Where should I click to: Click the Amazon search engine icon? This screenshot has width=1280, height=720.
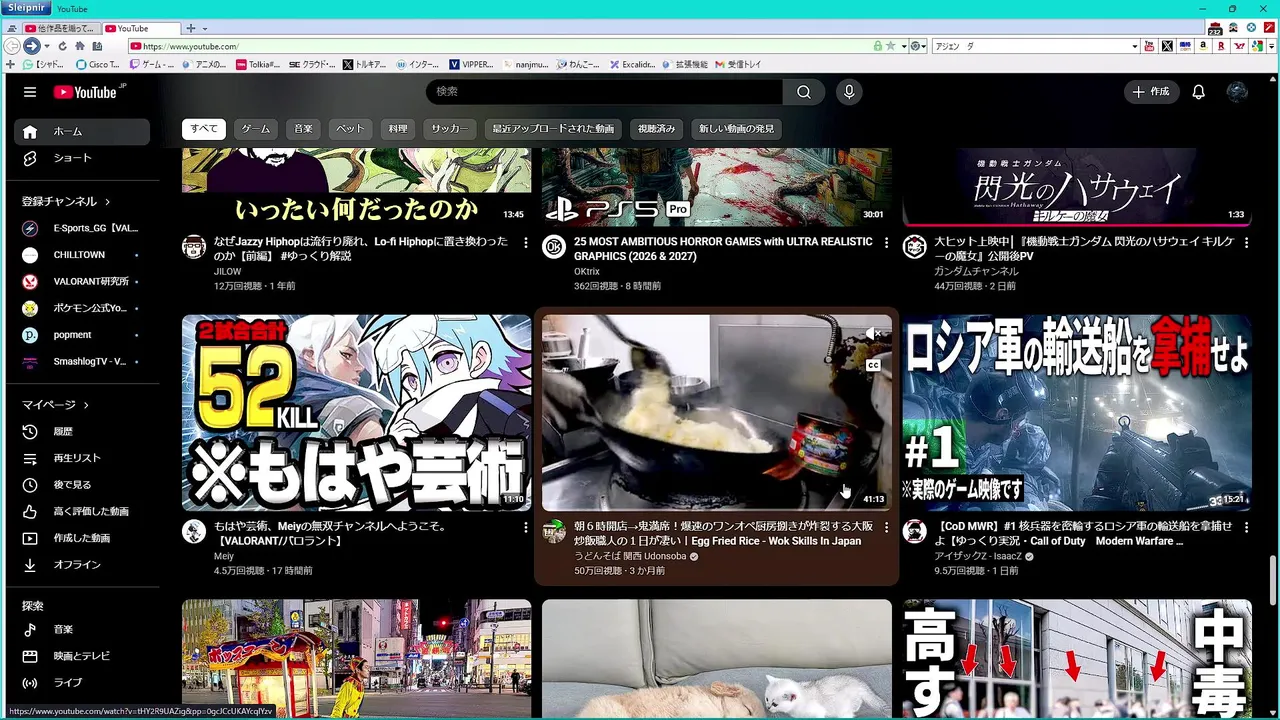tap(1204, 46)
